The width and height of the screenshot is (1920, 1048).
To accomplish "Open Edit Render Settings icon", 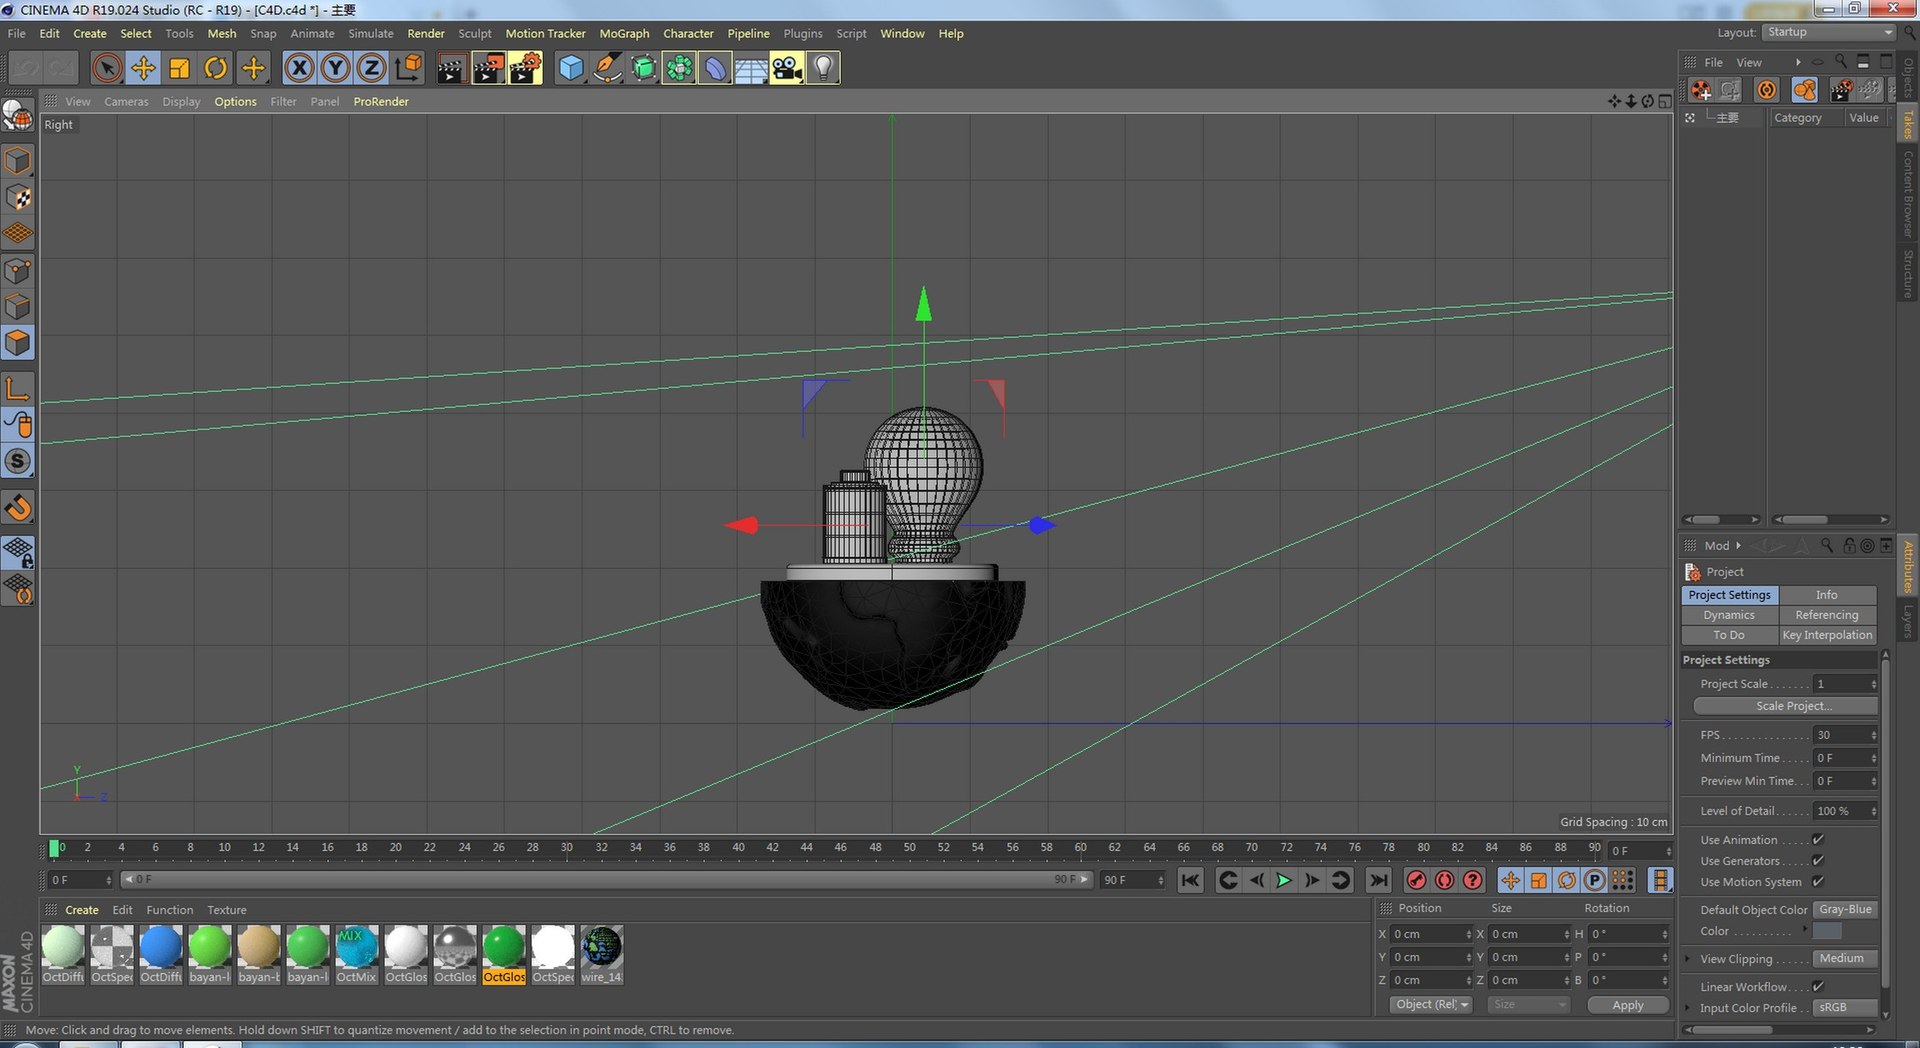I will pos(525,68).
